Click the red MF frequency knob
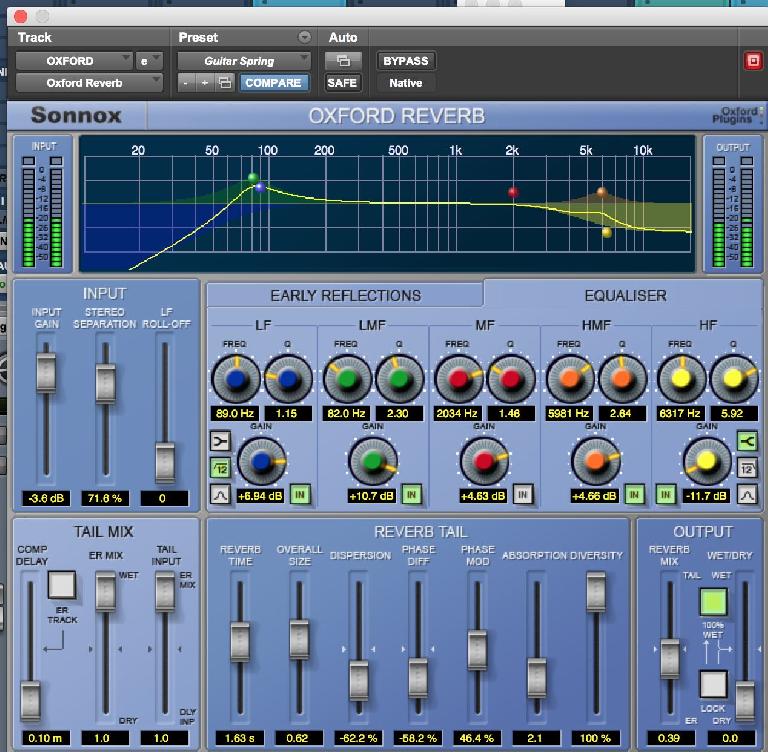 coord(458,379)
